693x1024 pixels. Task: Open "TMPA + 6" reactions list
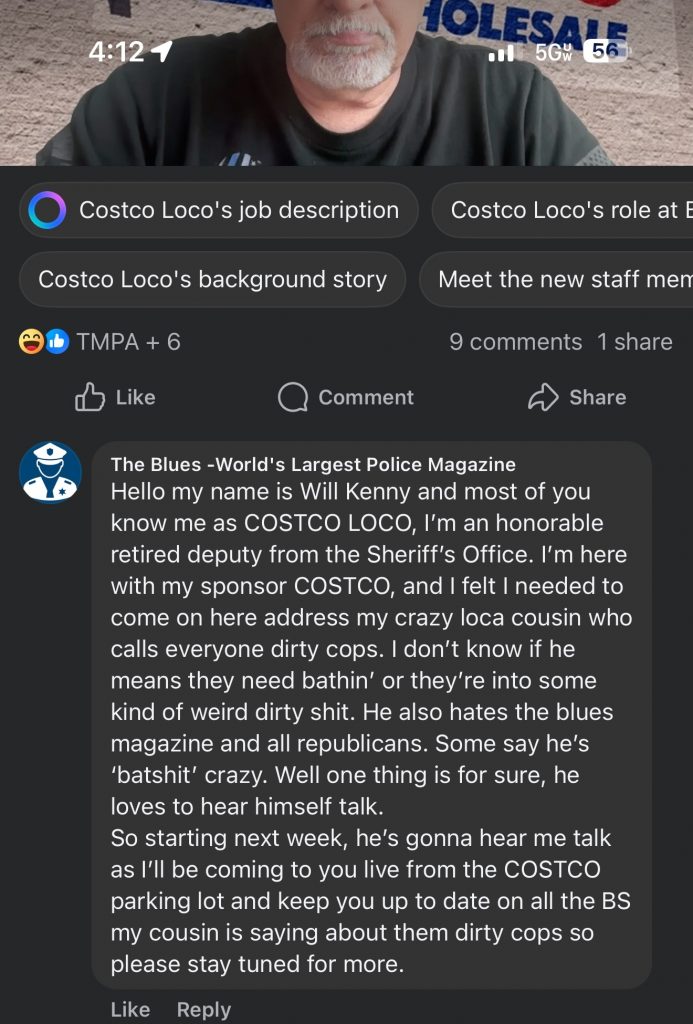[x=128, y=342]
